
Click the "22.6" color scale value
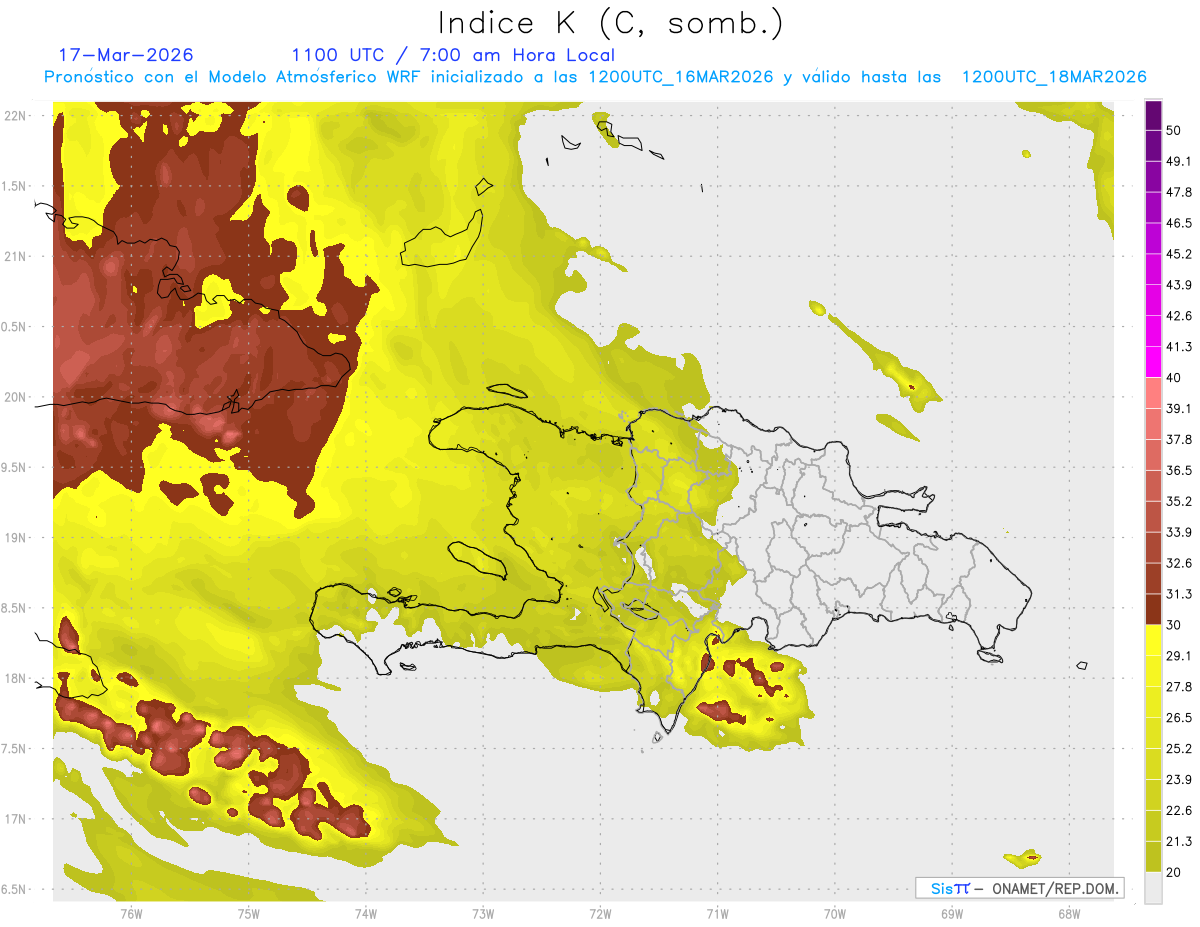[1179, 811]
